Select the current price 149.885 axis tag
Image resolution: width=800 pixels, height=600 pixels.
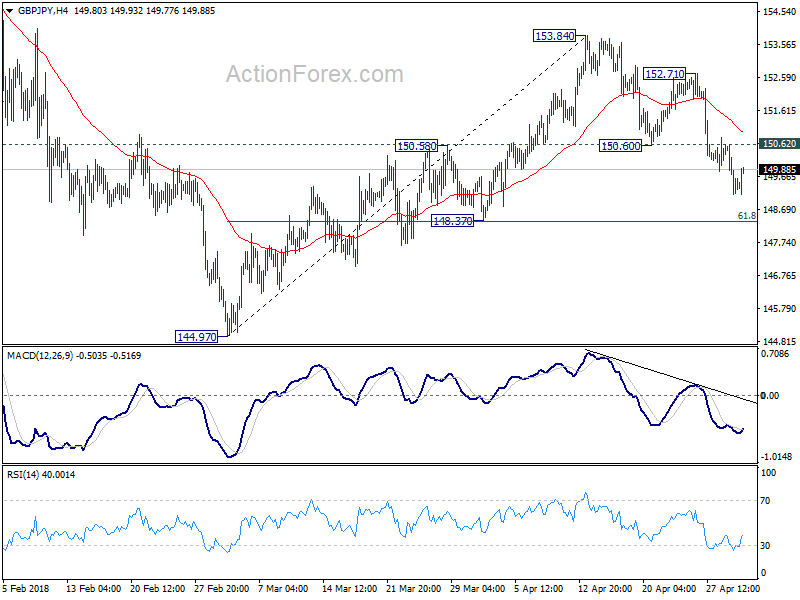click(x=779, y=169)
